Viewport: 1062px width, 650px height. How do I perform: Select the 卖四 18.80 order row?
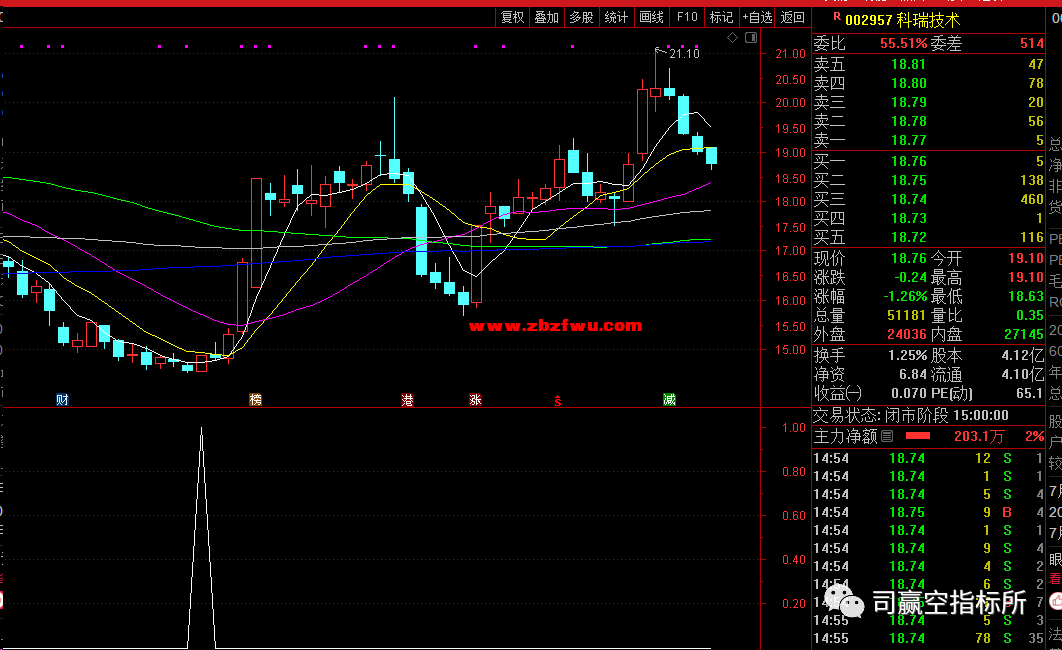pyautogui.click(x=929, y=83)
